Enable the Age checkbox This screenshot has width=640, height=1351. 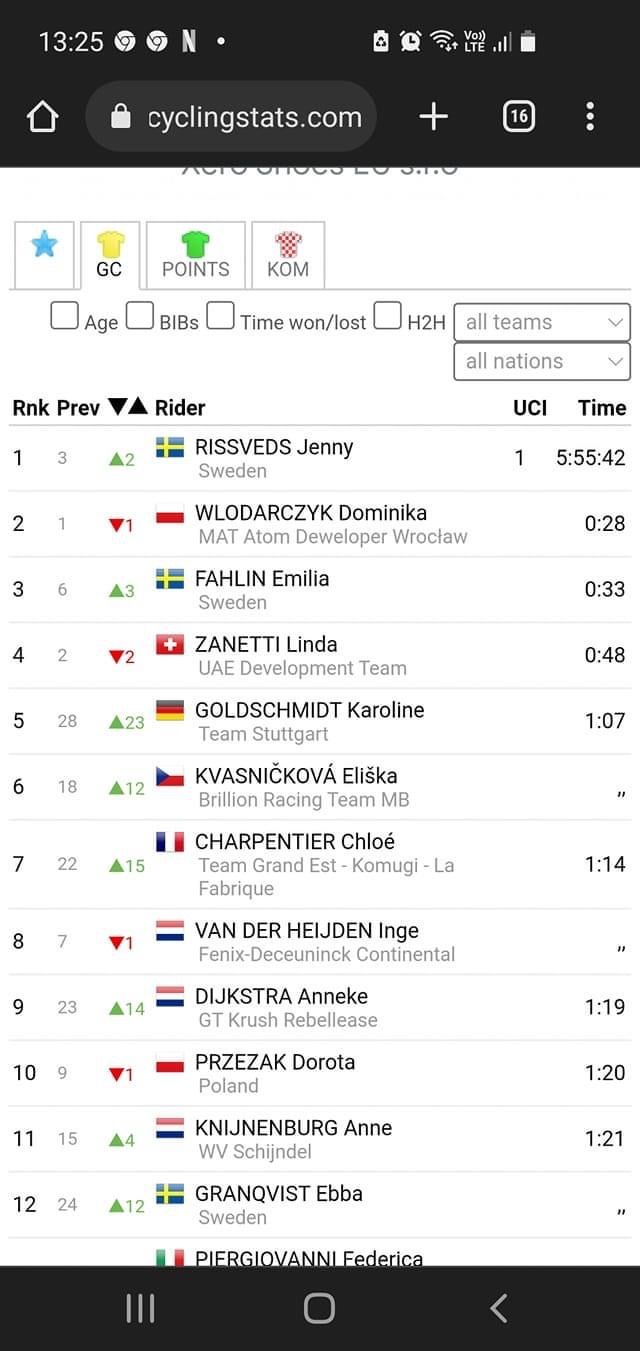(x=65, y=316)
